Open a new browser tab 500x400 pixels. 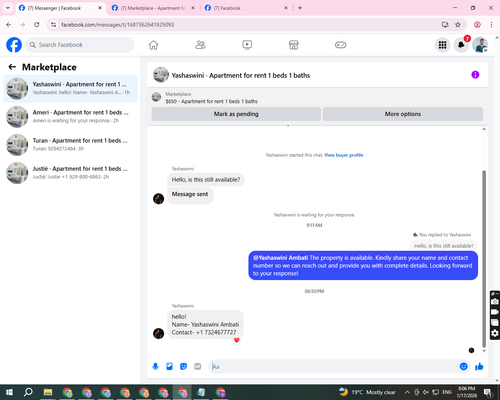coord(300,8)
